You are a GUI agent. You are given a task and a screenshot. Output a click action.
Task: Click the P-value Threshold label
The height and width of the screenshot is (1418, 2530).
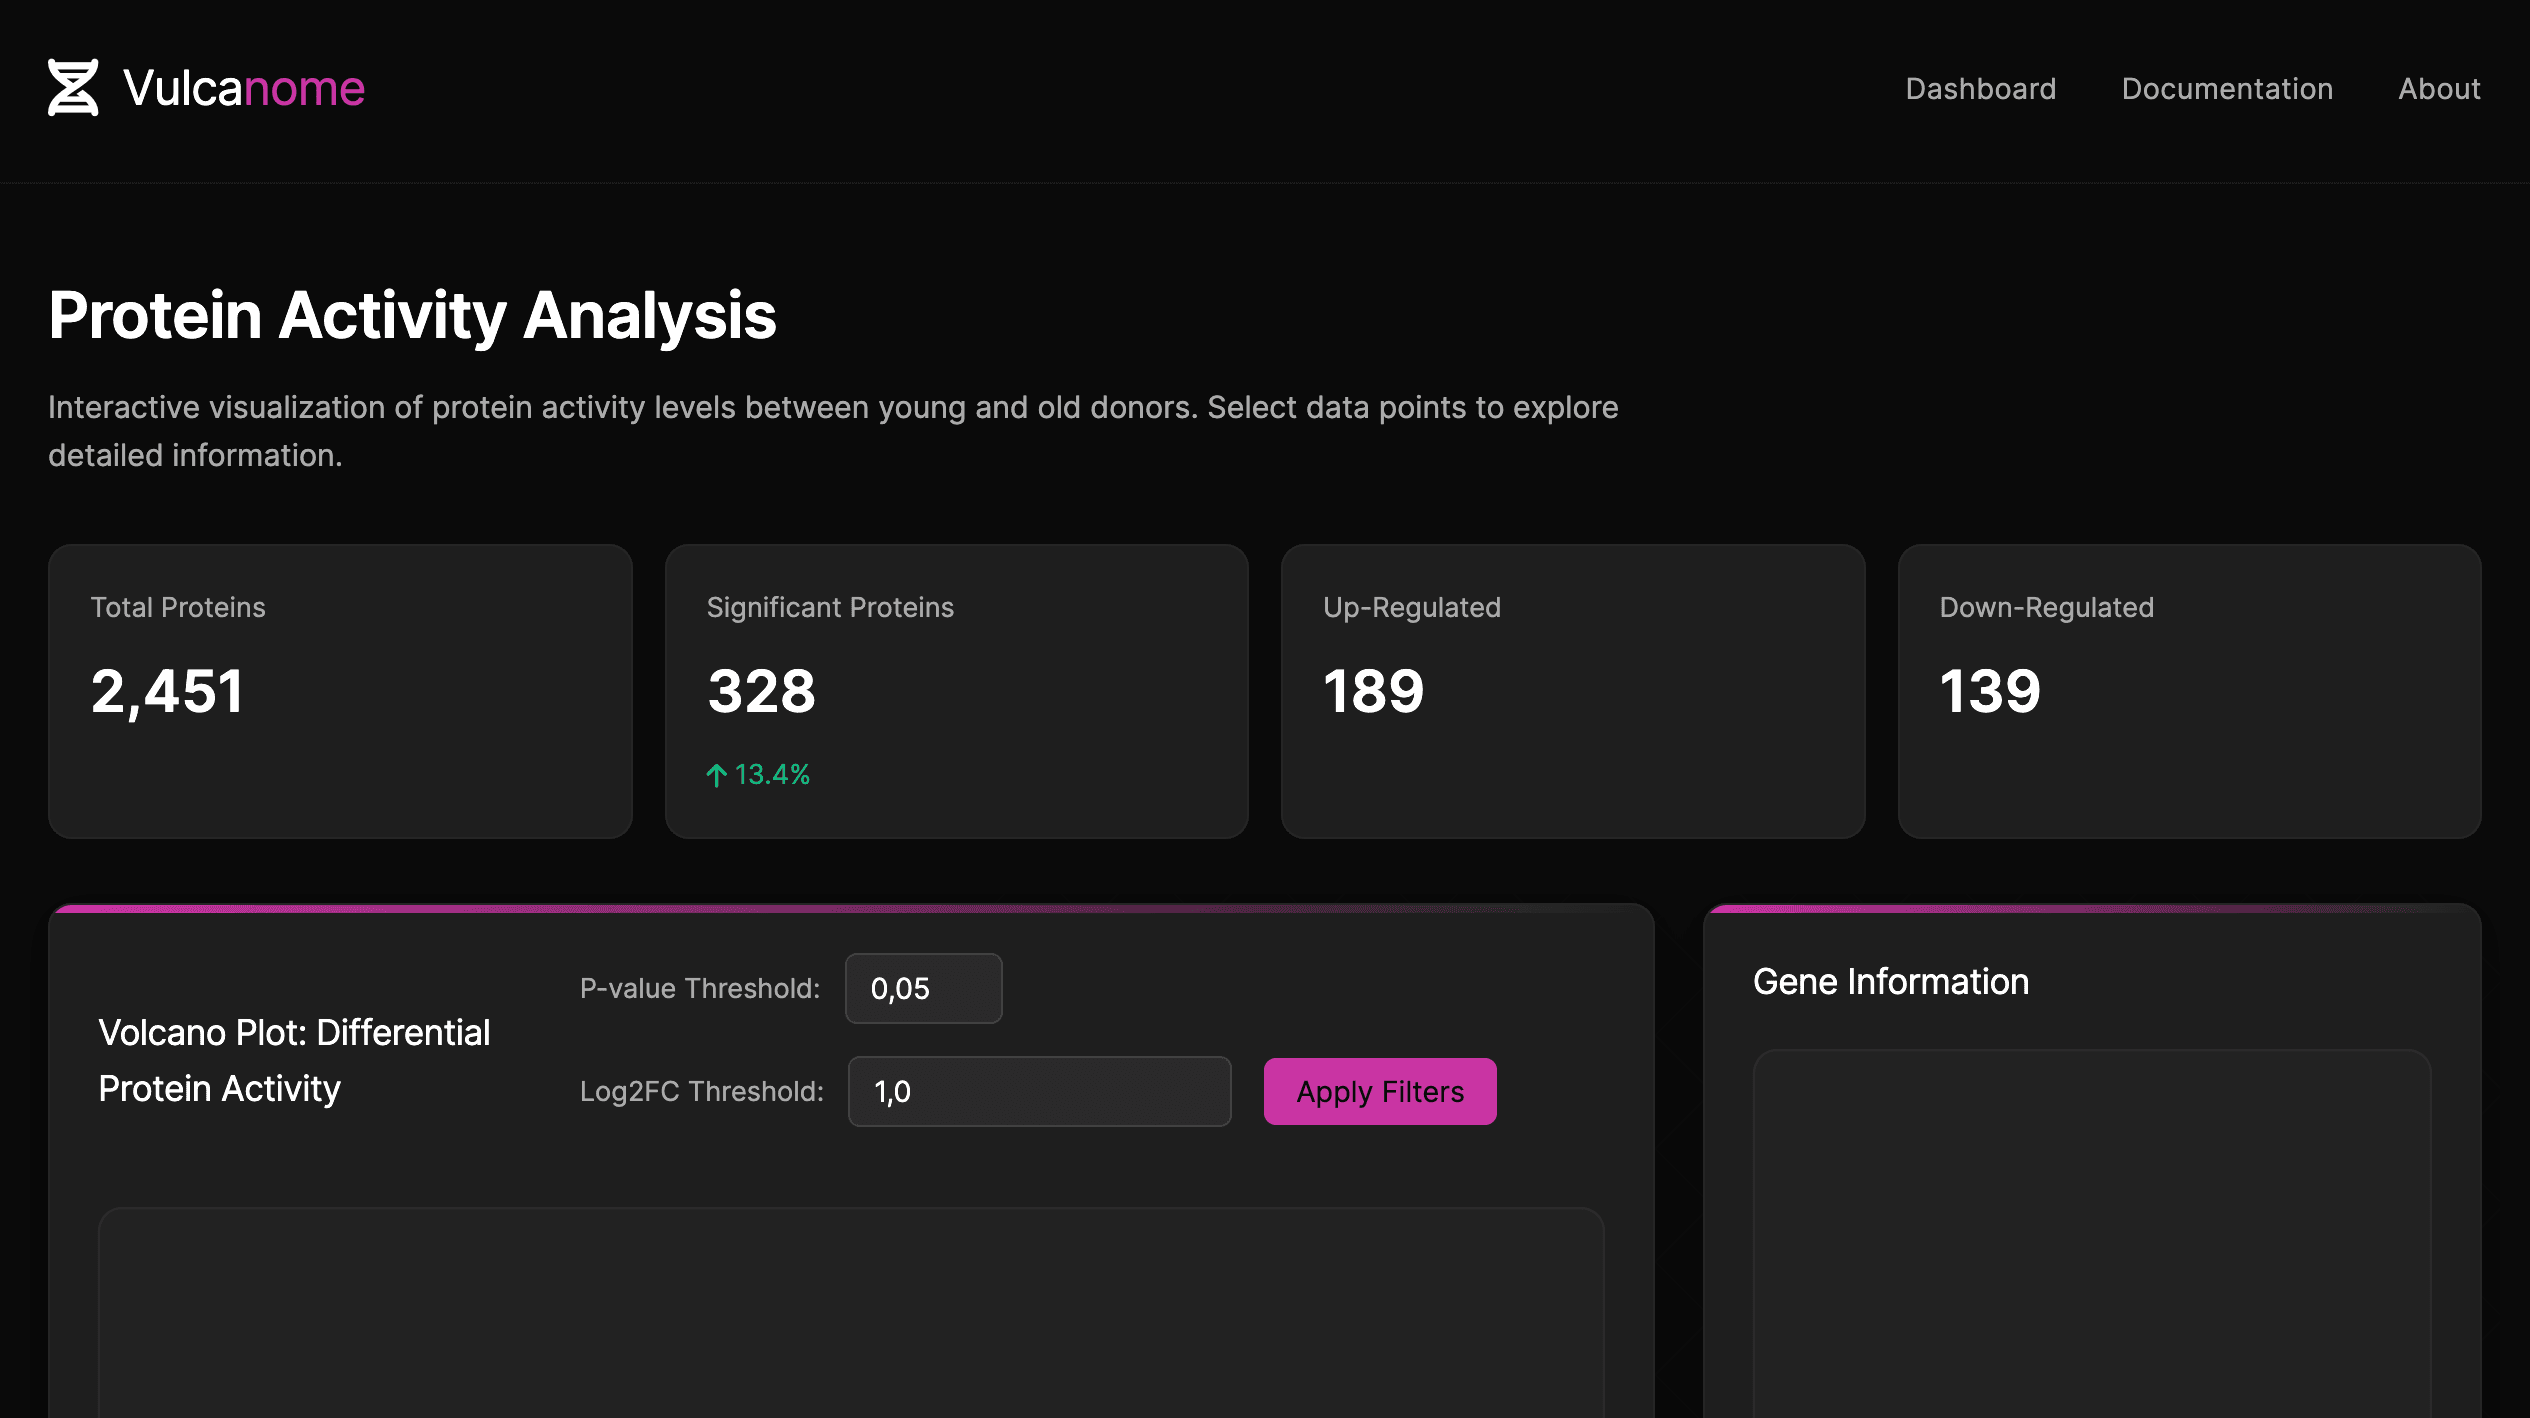(x=700, y=988)
